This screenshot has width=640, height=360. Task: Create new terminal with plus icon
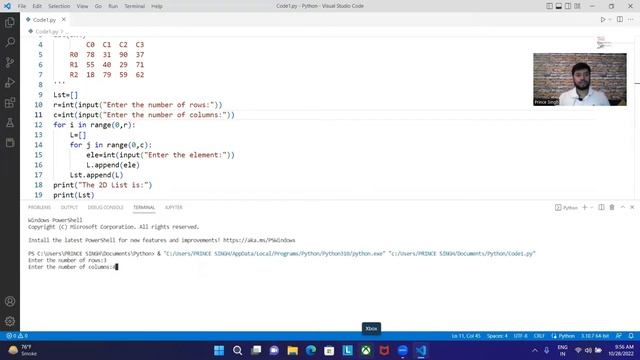[584, 207]
